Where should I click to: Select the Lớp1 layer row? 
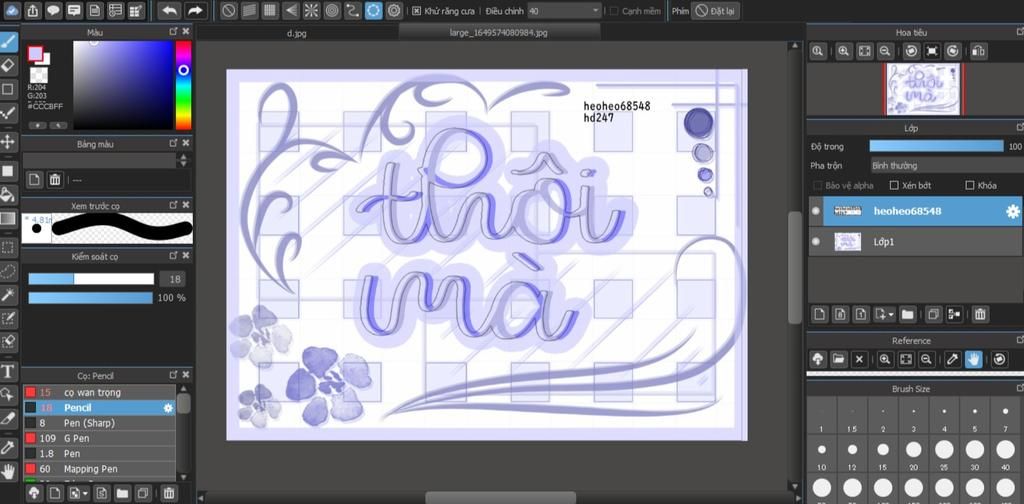[x=915, y=242]
